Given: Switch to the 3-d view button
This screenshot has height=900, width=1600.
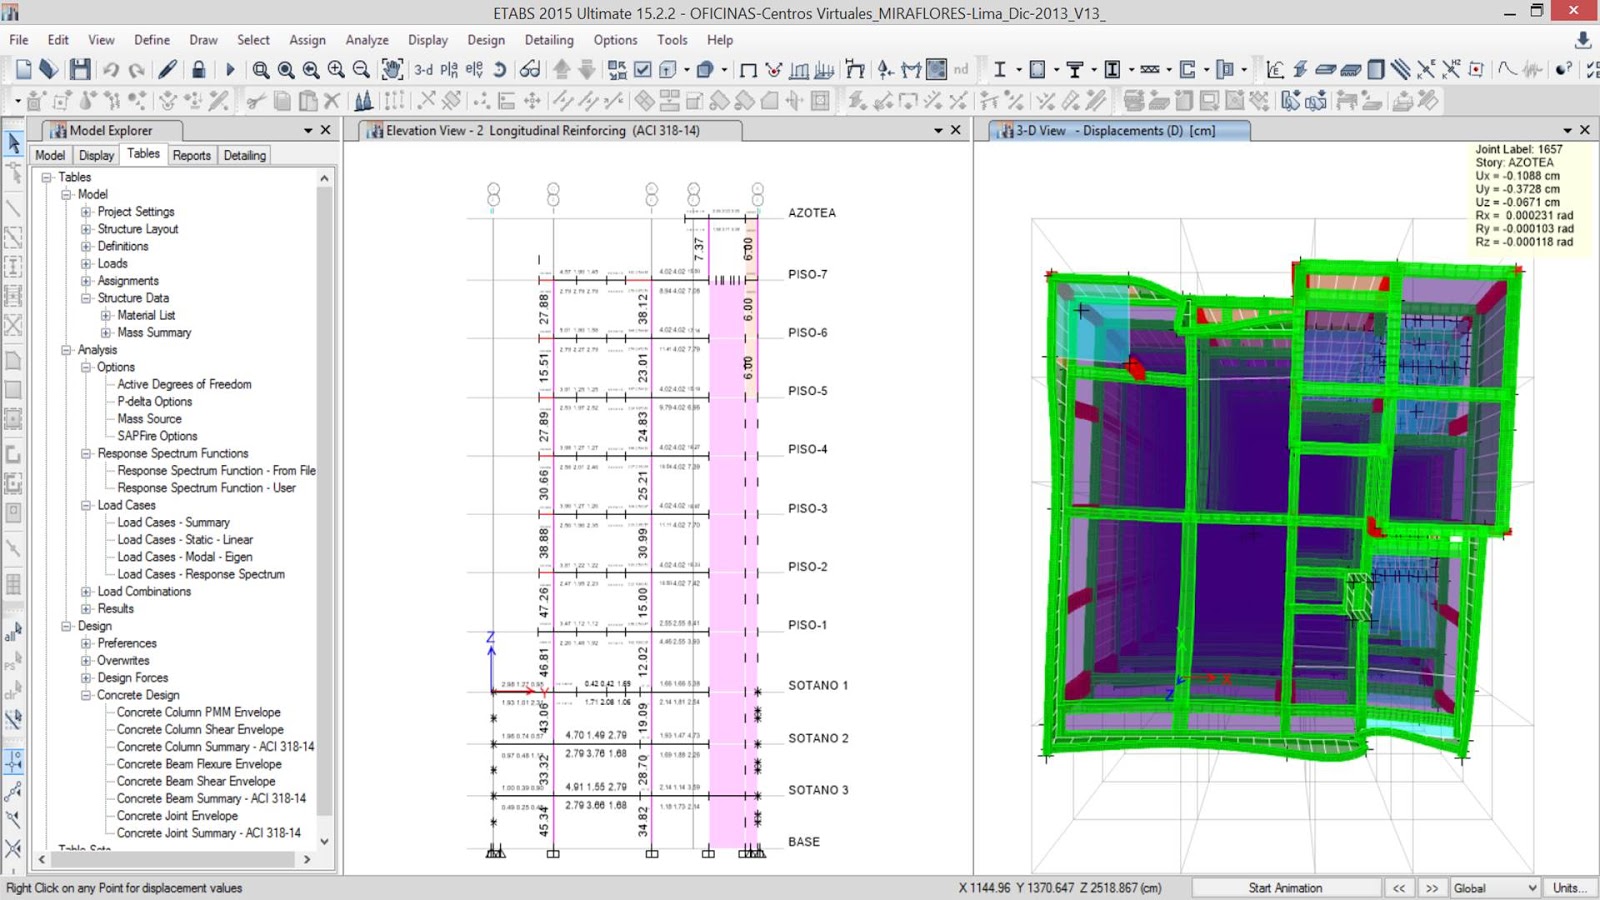Looking at the screenshot, I should (424, 69).
